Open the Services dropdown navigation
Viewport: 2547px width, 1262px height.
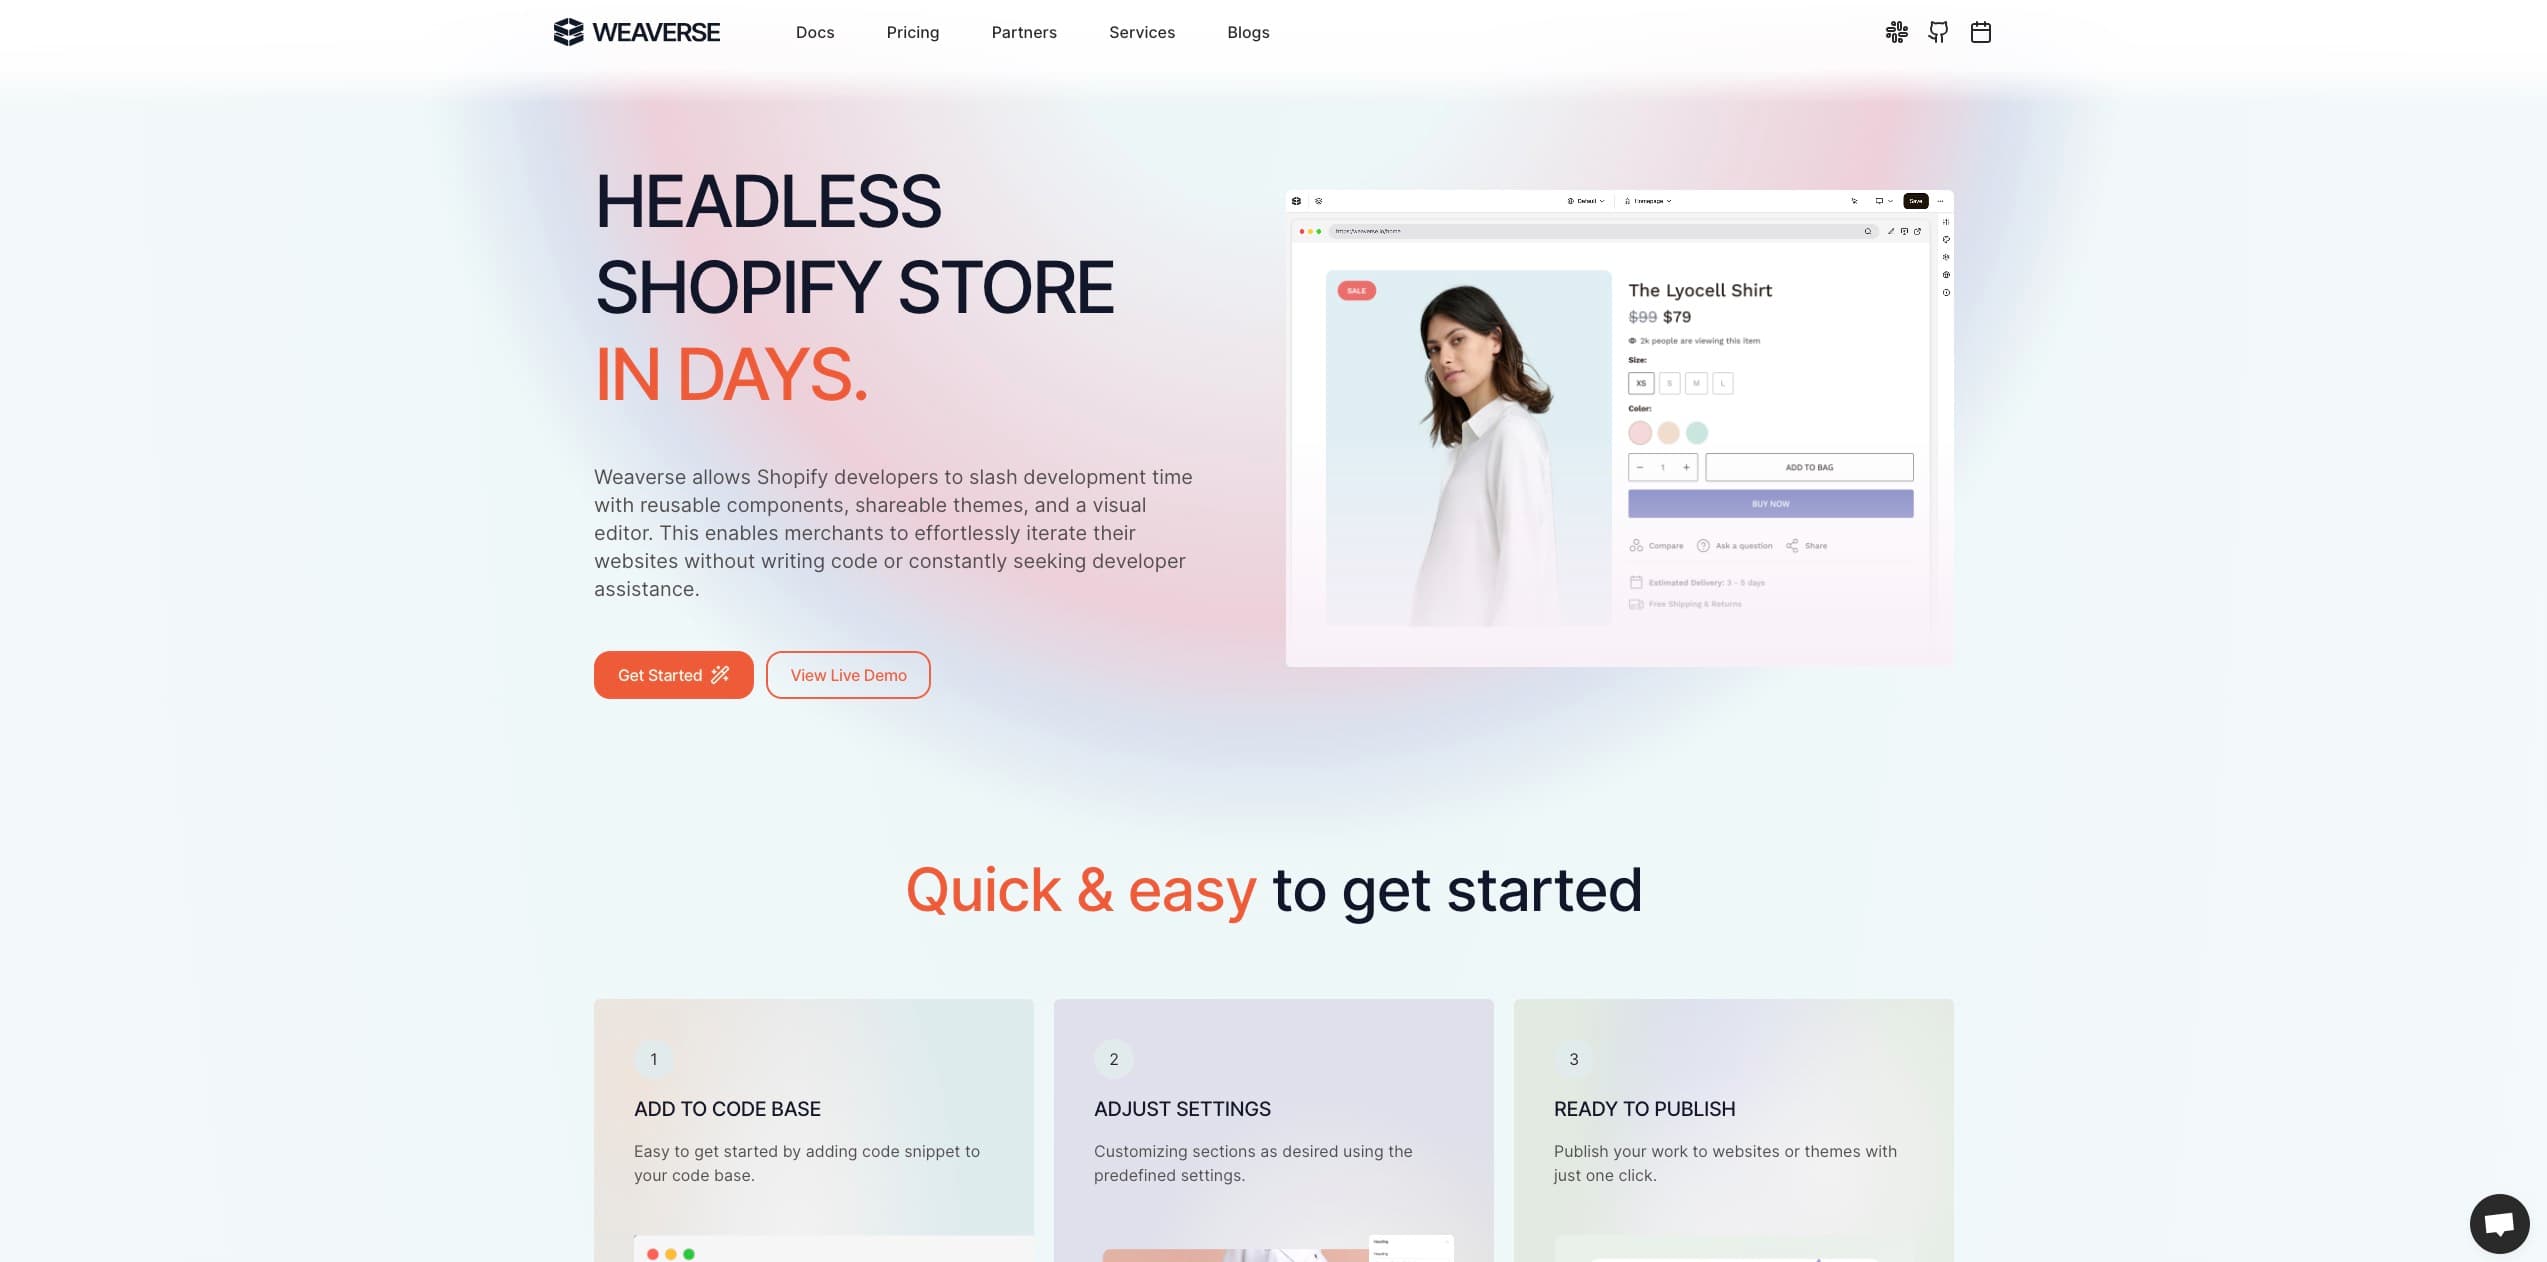[x=1140, y=31]
